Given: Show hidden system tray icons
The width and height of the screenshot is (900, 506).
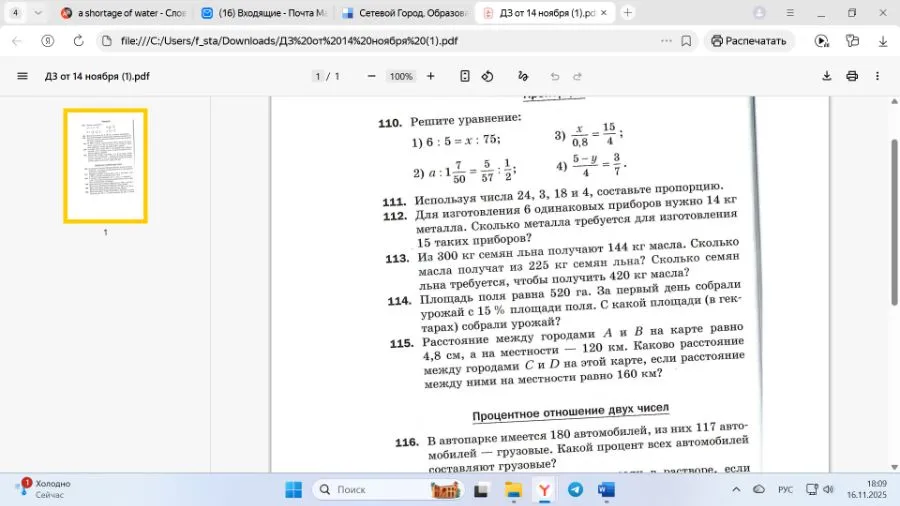Looking at the screenshot, I should pos(736,489).
